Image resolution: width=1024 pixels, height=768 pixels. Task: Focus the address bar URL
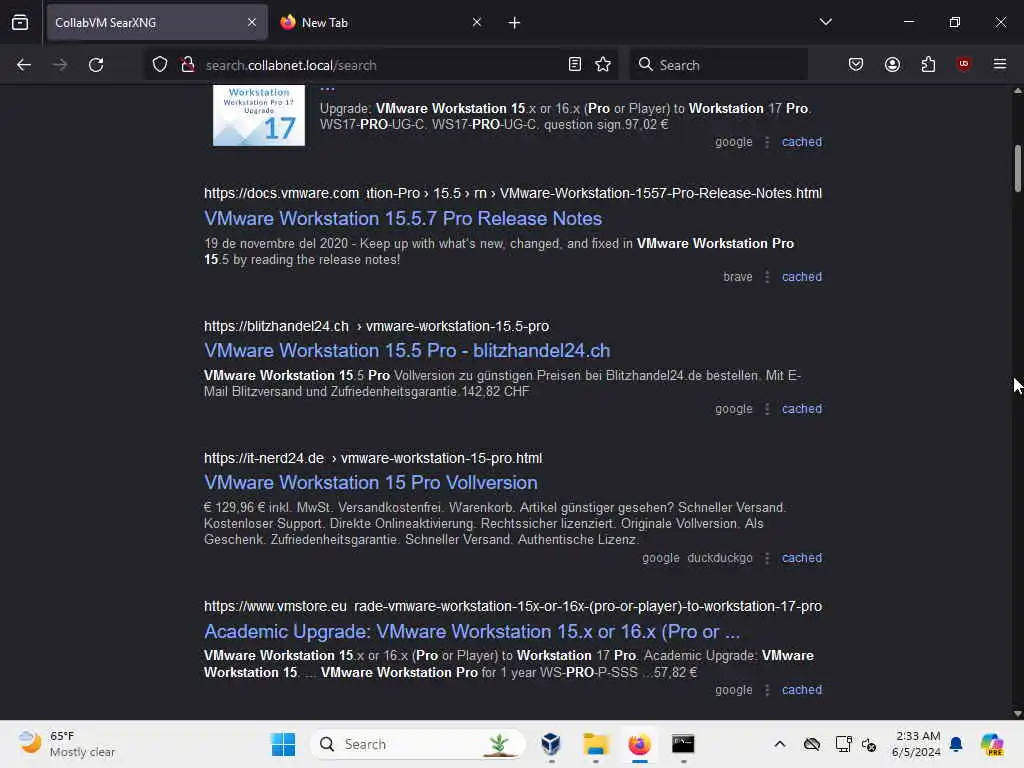pos(382,65)
